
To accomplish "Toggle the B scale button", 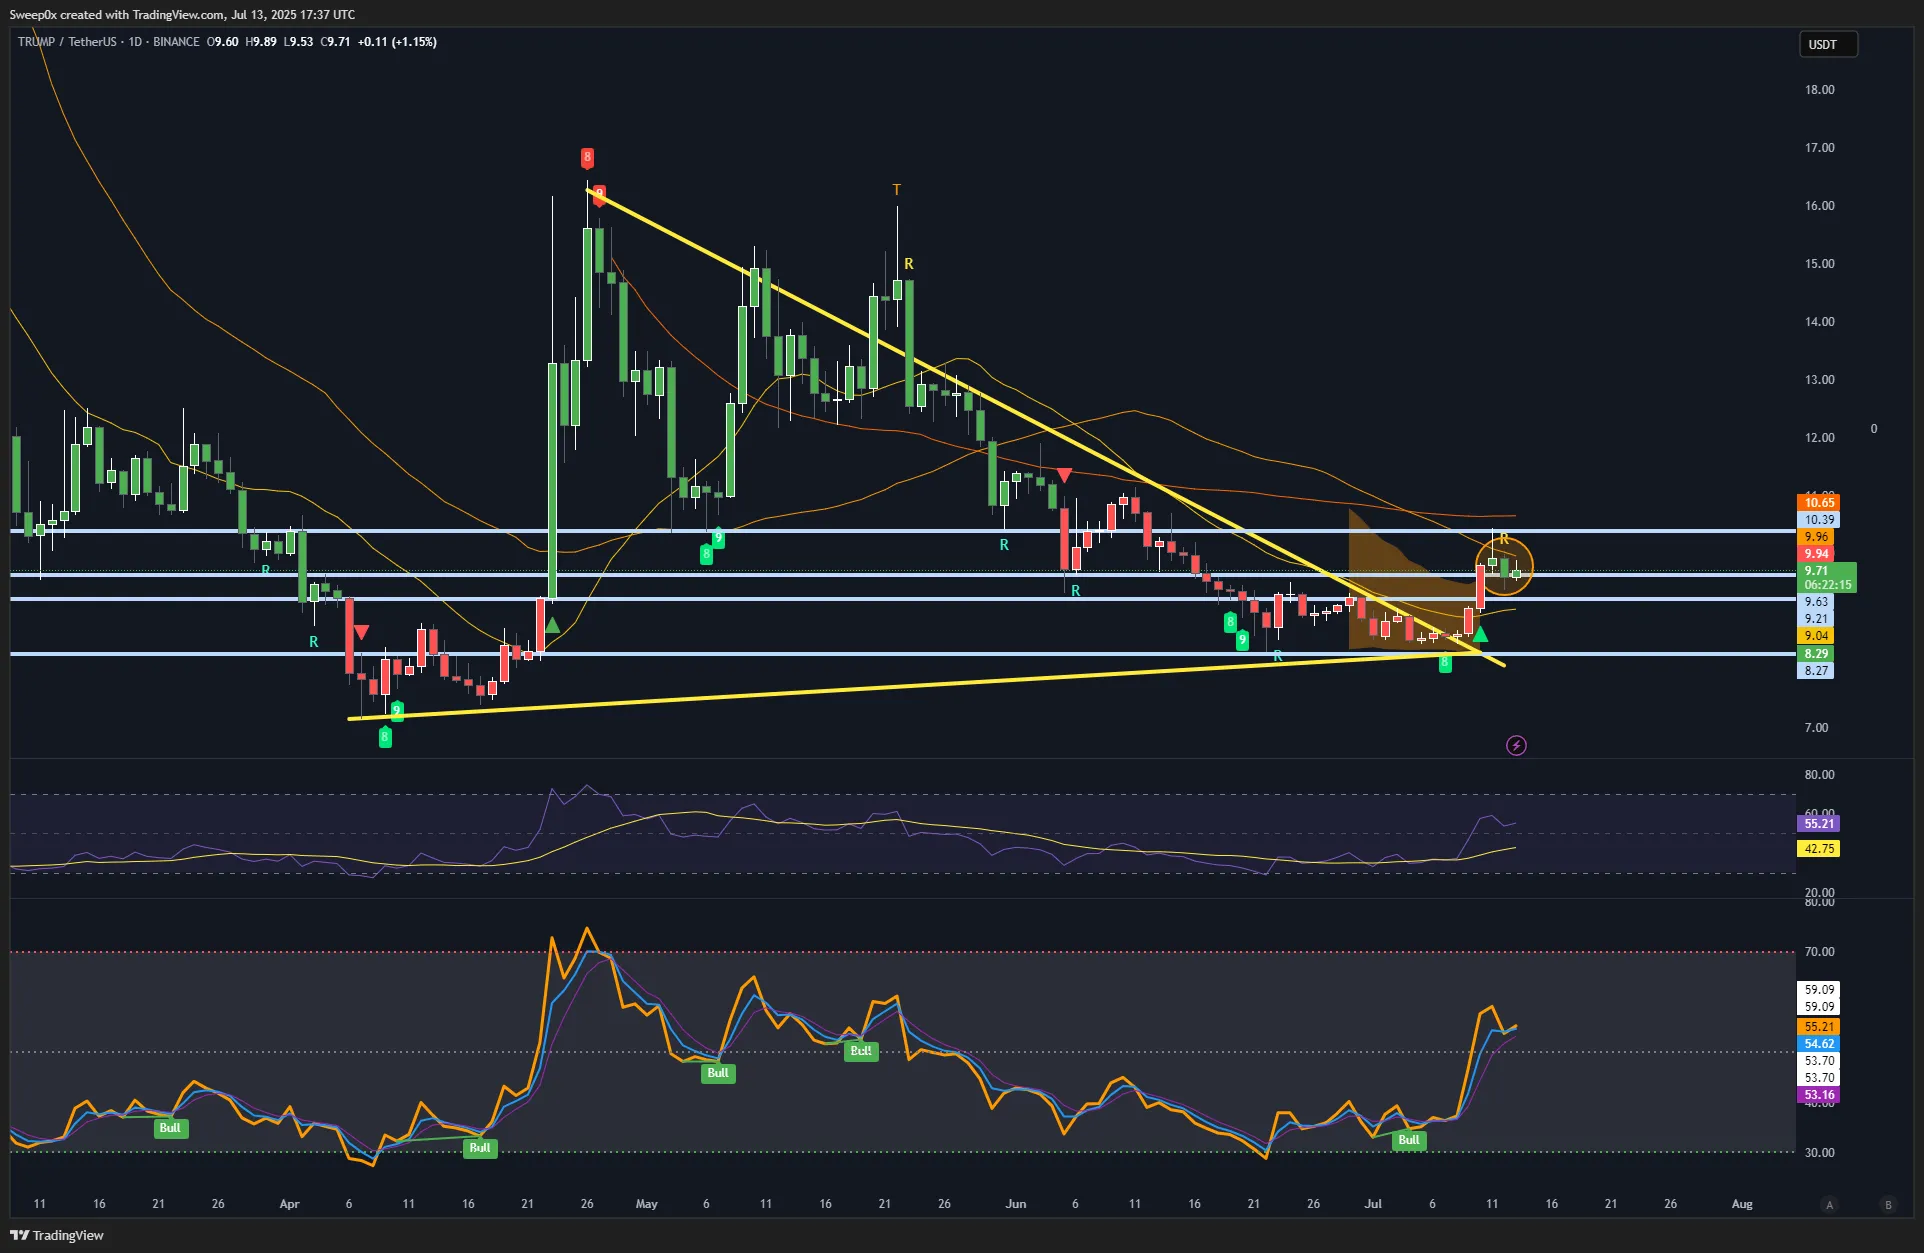I will (1888, 1205).
